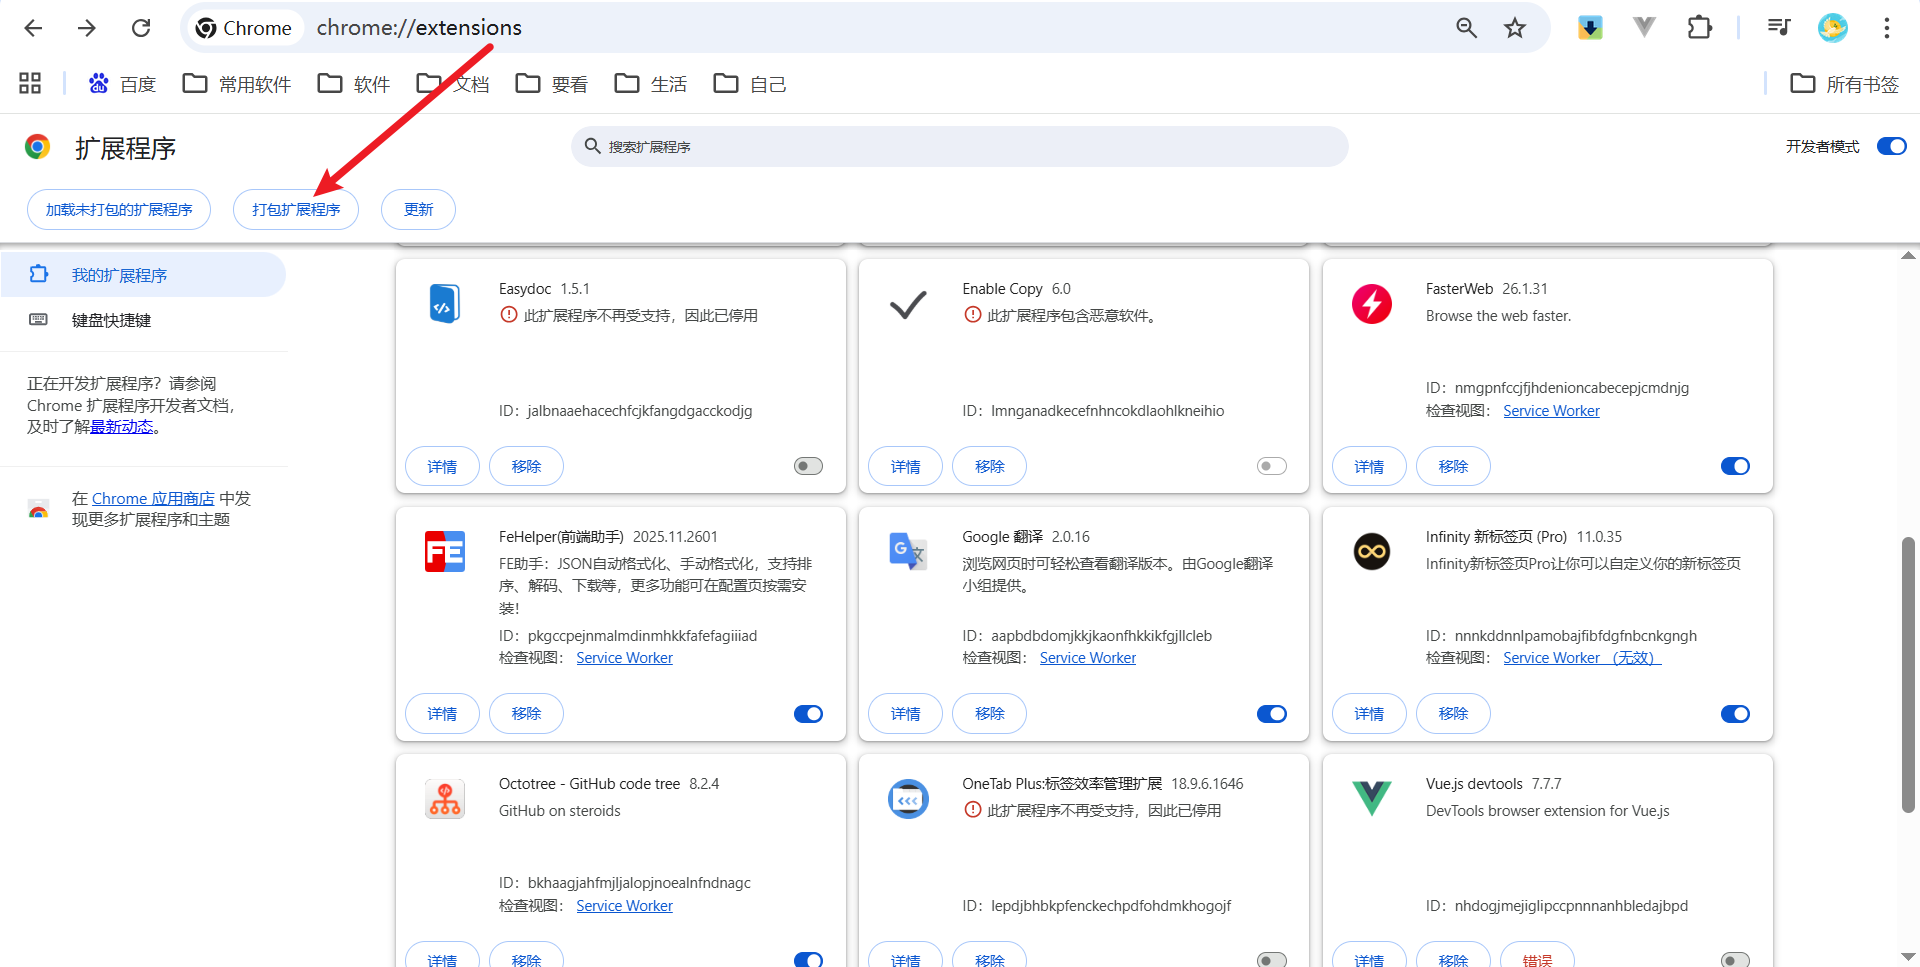Click the Infinity new tab icon
This screenshot has height=967, width=1920.
pyautogui.click(x=1372, y=551)
